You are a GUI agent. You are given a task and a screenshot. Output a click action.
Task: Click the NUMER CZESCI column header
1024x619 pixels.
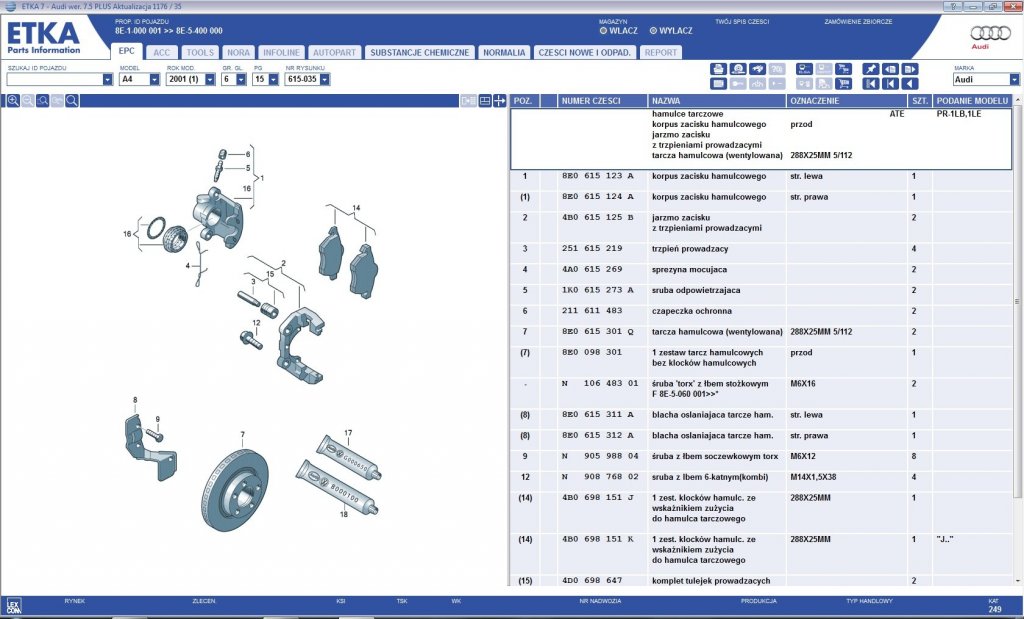tap(603, 101)
